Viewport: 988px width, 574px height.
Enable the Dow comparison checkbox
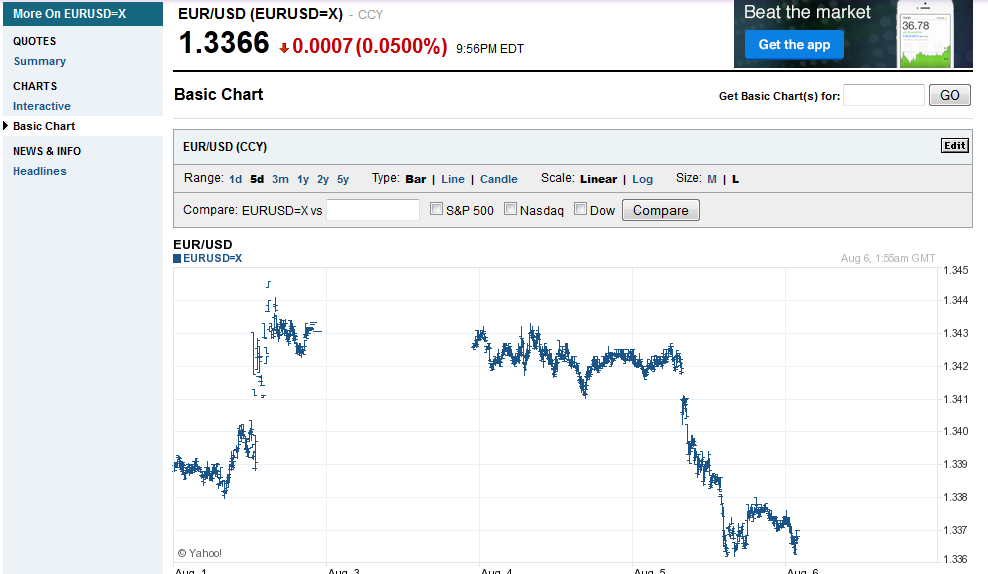580,209
